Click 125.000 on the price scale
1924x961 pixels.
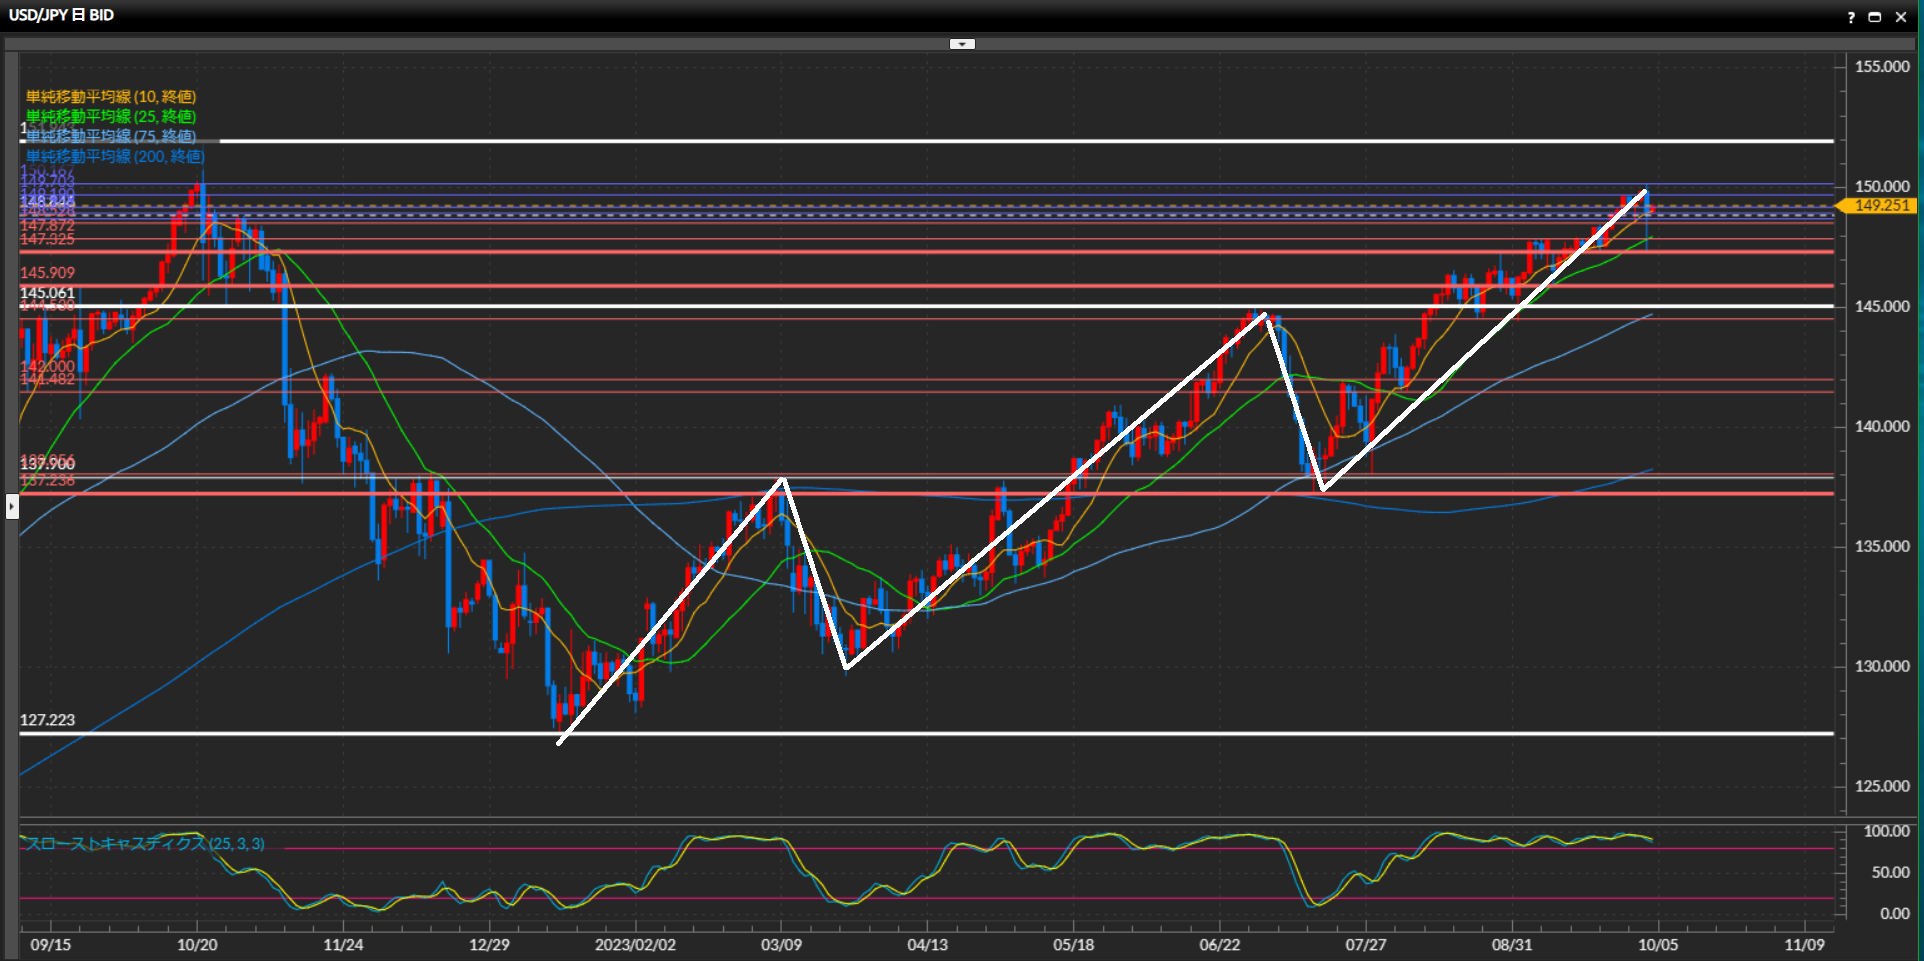tap(1881, 786)
